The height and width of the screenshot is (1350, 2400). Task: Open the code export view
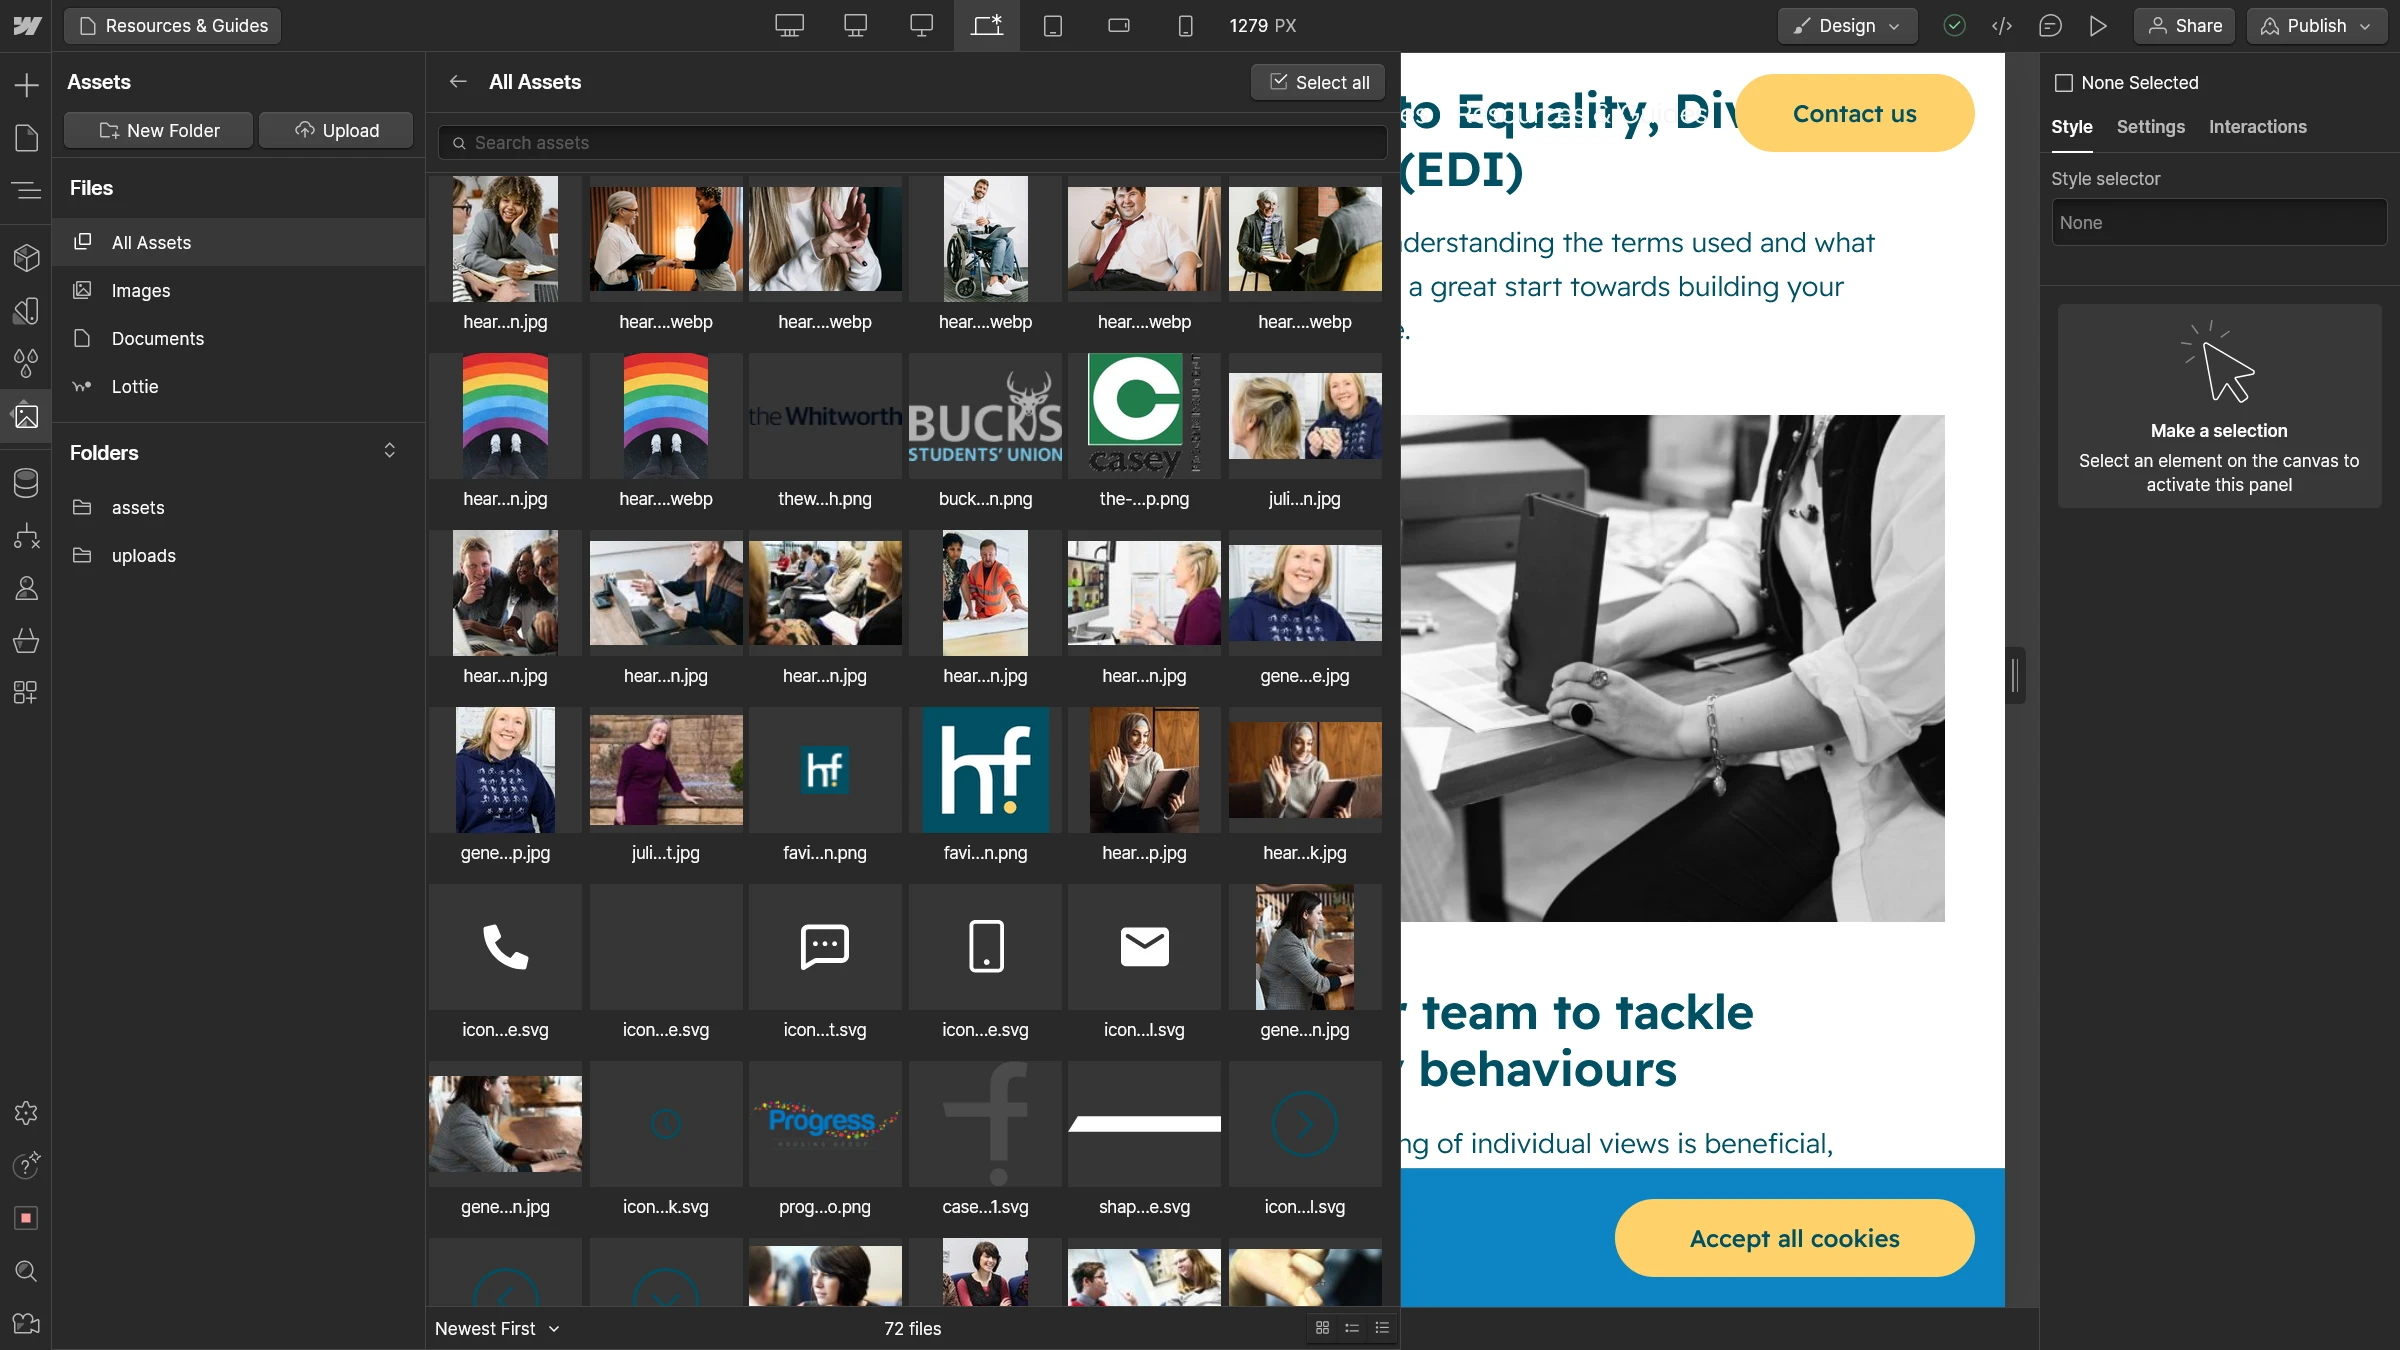pos(2002,26)
